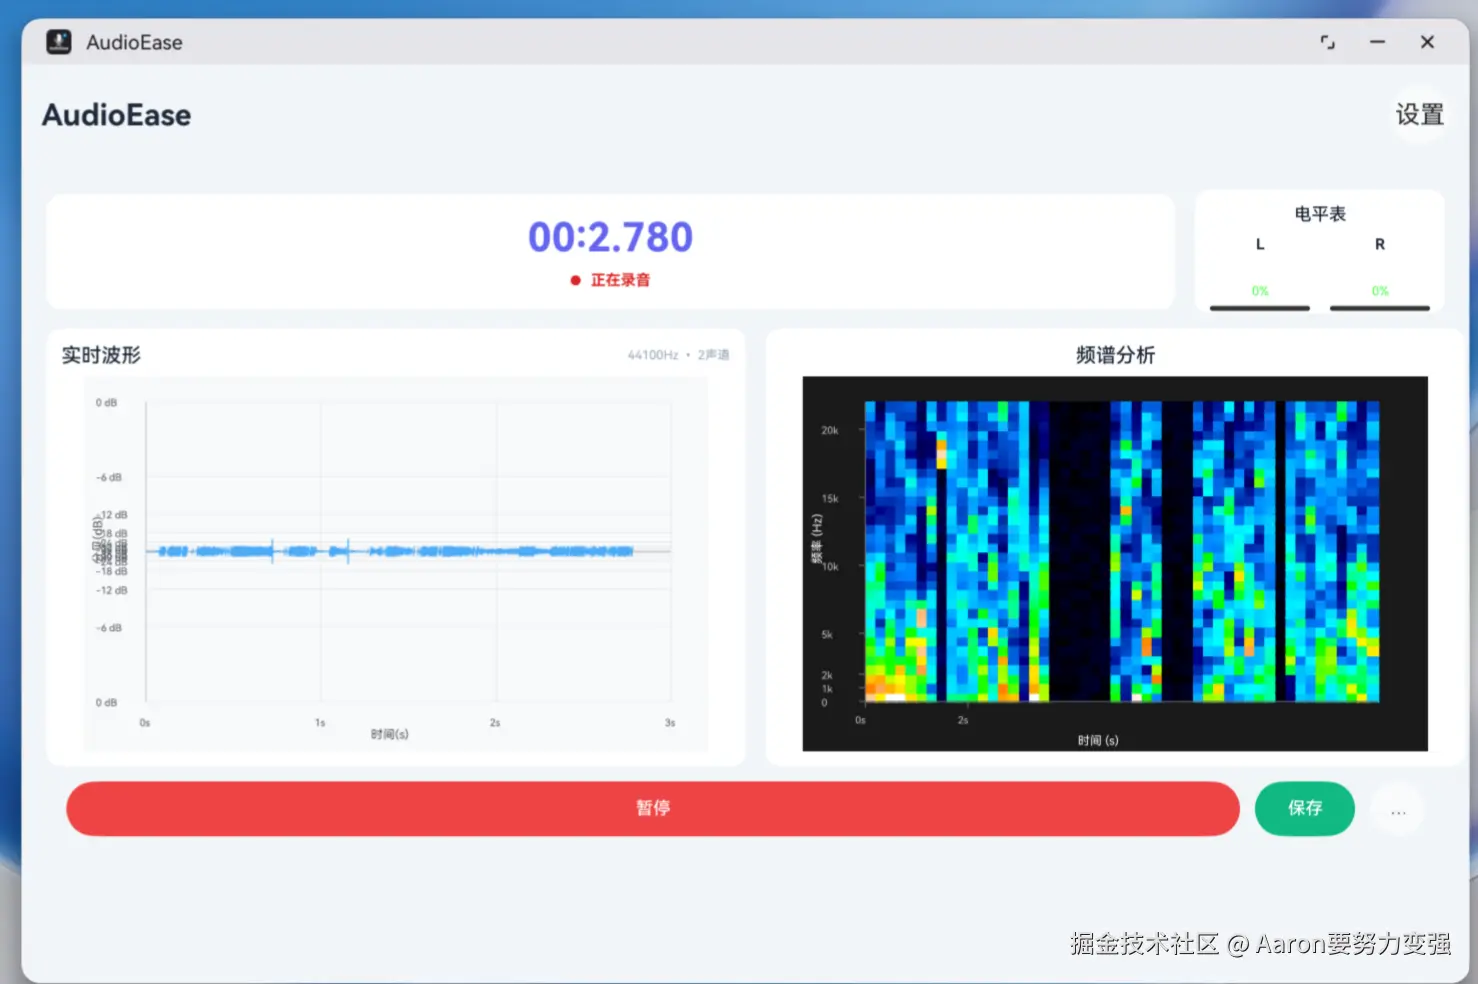Click the 时间(s) axis label under waveform
Viewport: 1478px width, 984px height.
390,734
